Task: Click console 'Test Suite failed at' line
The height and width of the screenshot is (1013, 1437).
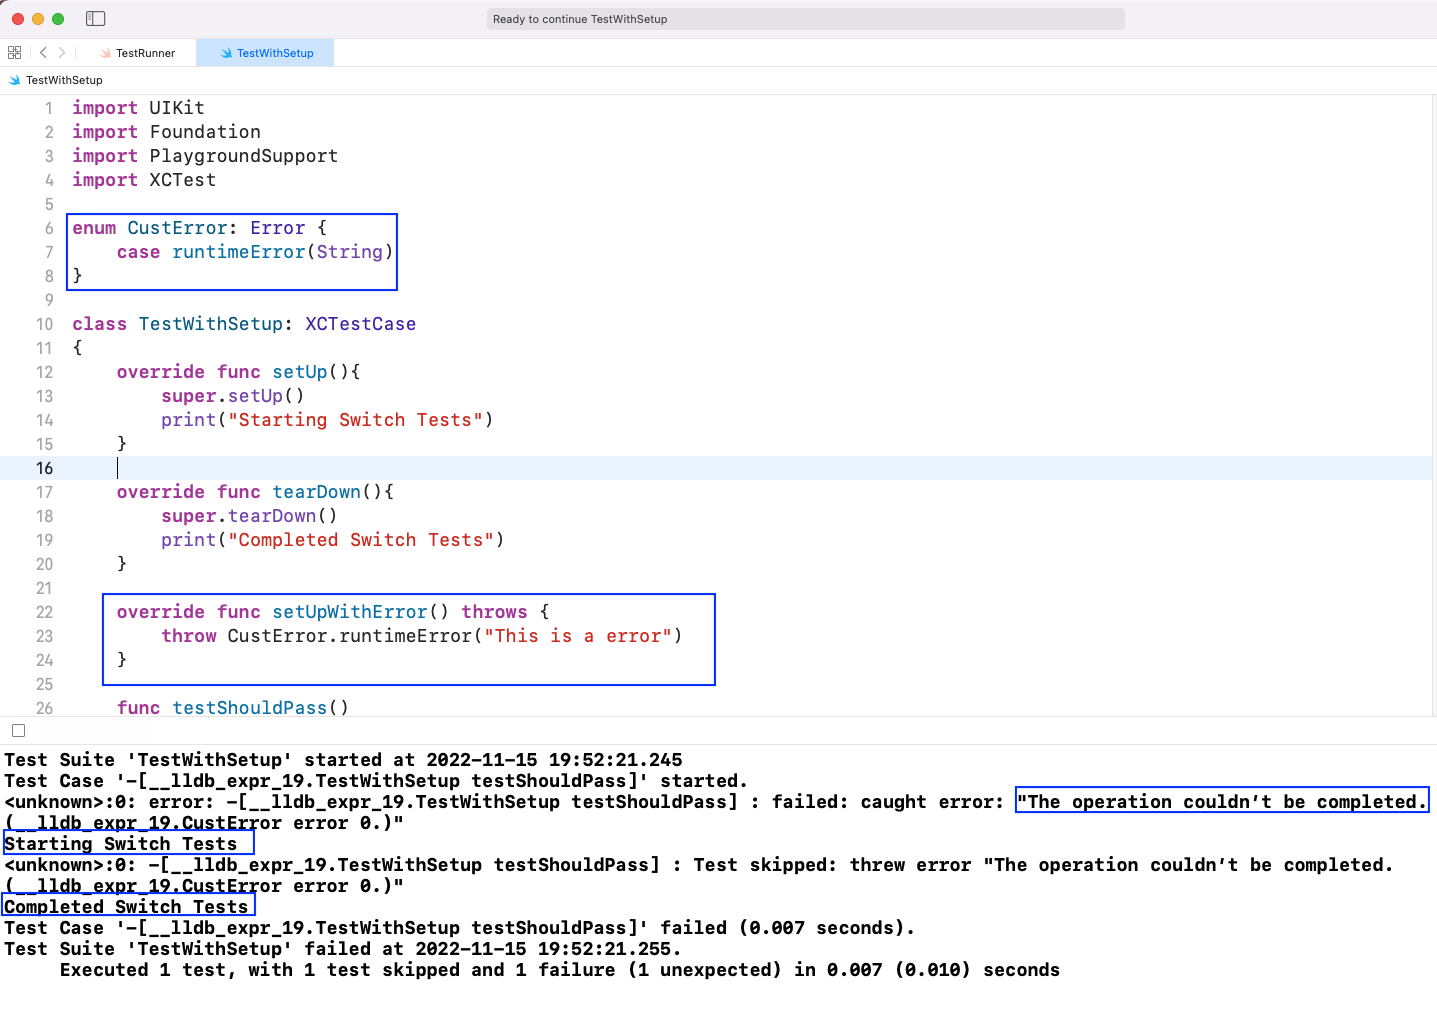Action: point(343,949)
